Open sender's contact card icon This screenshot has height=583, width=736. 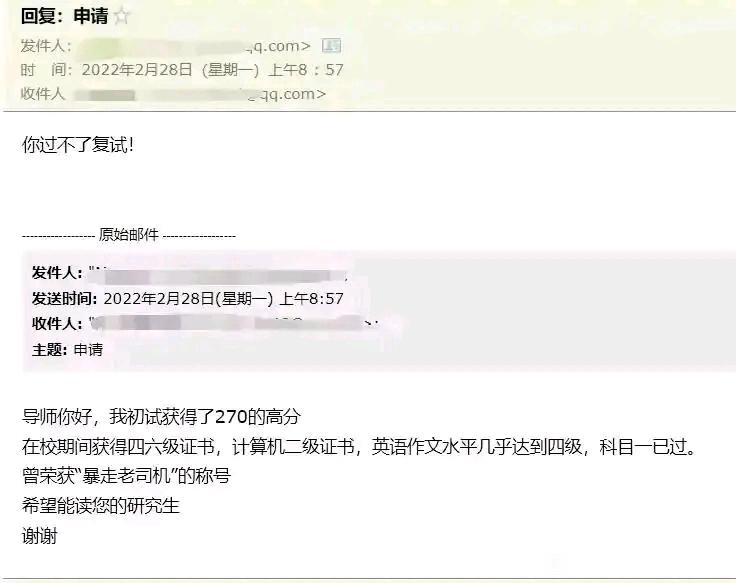tap(331, 46)
